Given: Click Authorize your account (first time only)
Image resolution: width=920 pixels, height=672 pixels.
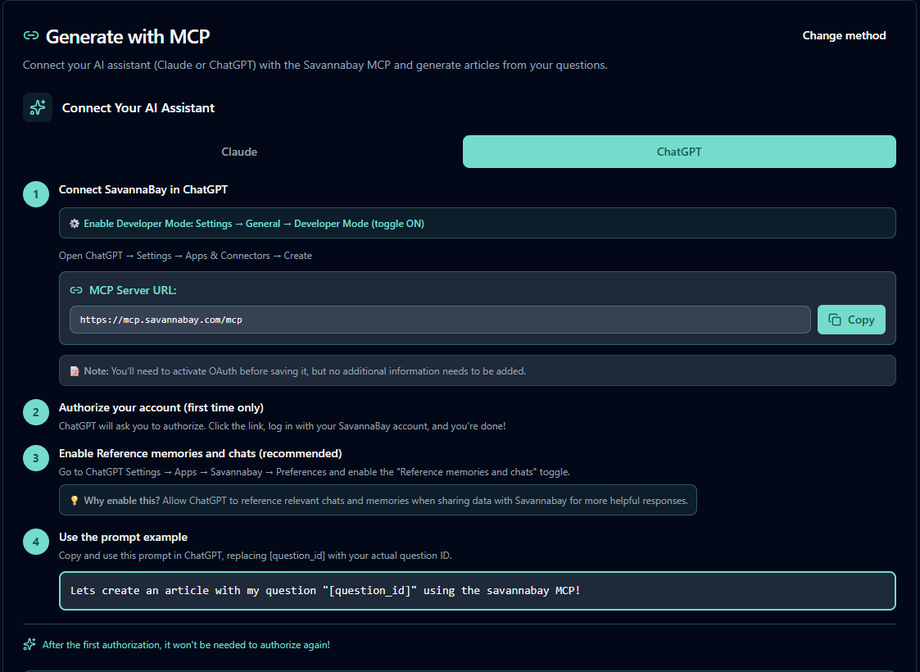Looking at the screenshot, I should 161,407.
